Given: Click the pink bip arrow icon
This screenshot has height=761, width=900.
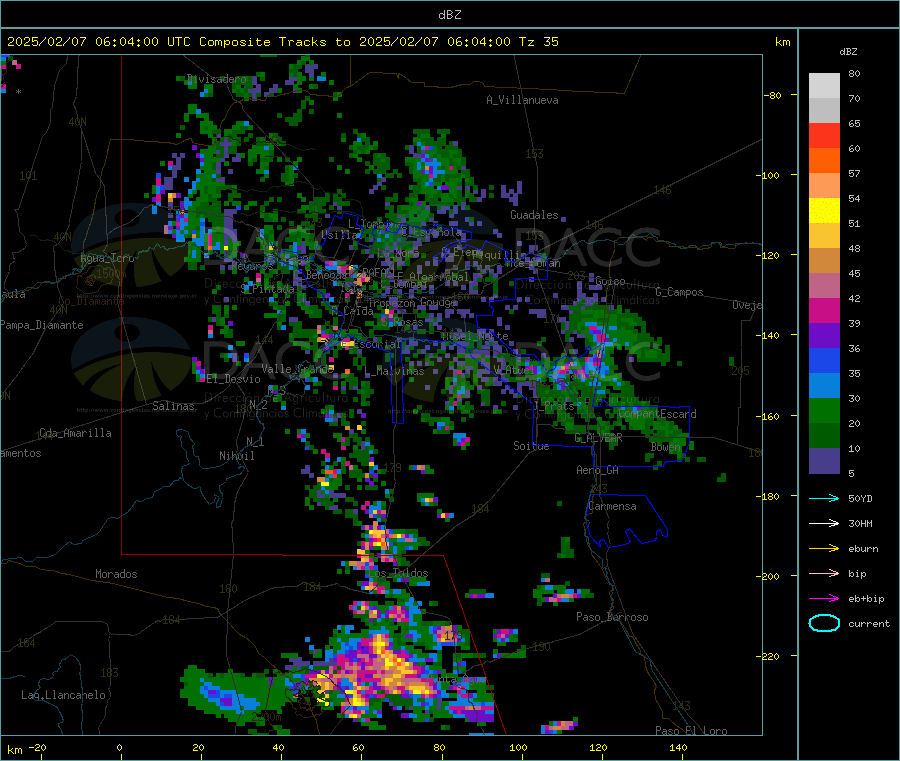Looking at the screenshot, I should pyautogui.click(x=824, y=573).
